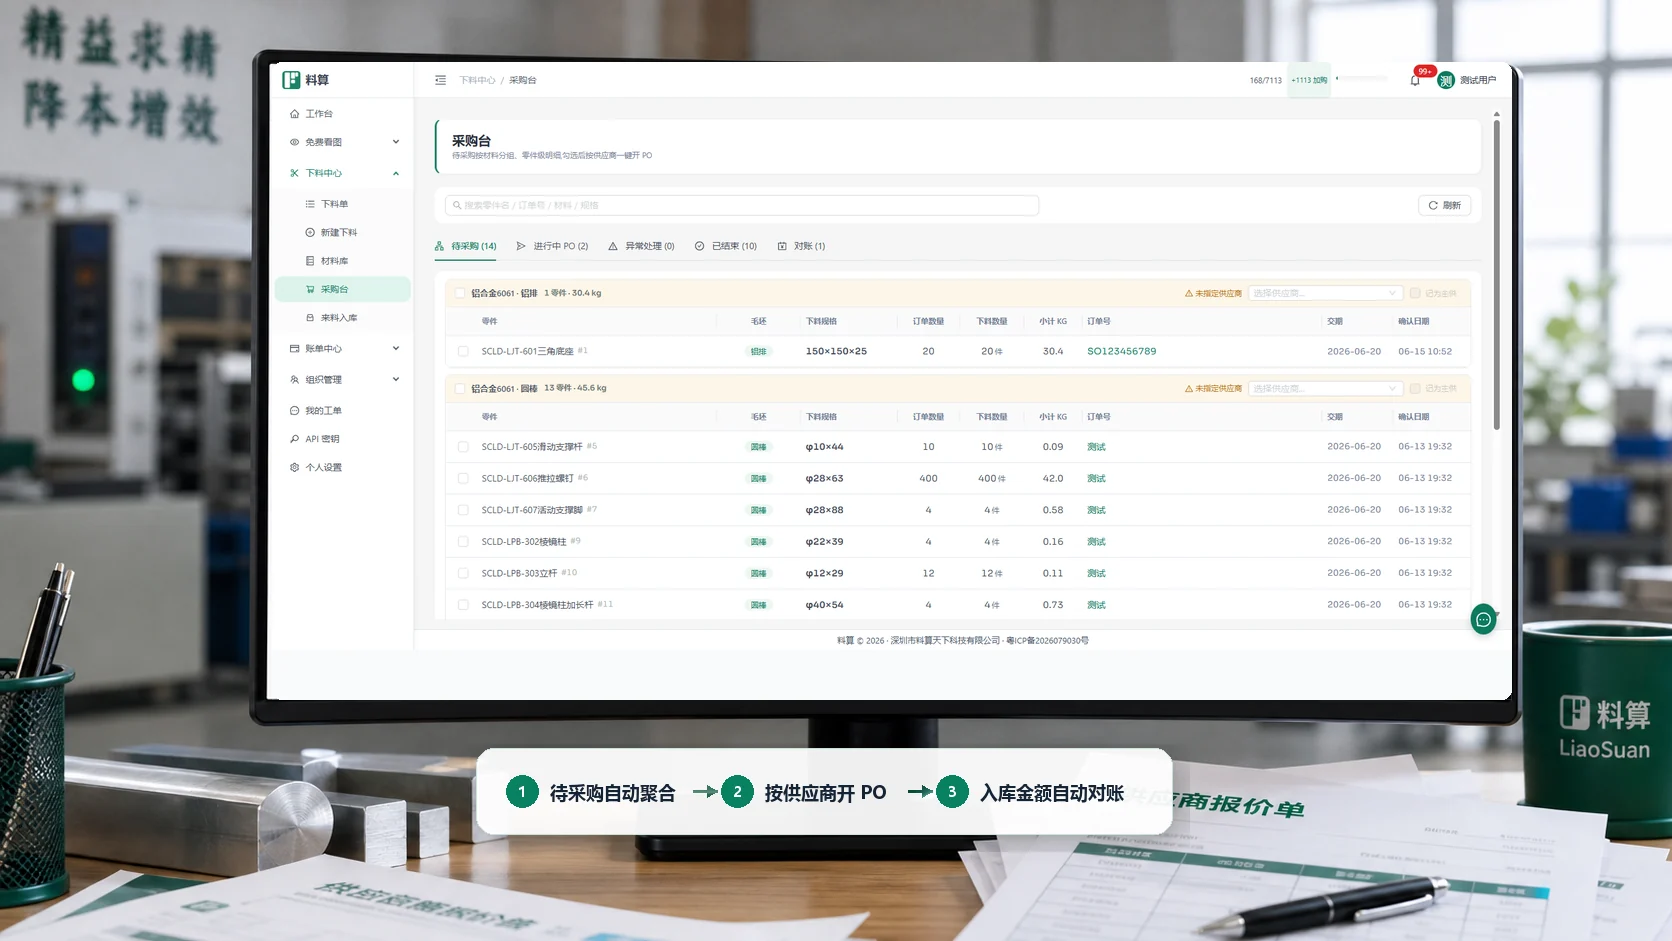Click the eye icon beside 免费看图
Image resolution: width=1672 pixels, height=941 pixels.
pyautogui.click(x=294, y=142)
